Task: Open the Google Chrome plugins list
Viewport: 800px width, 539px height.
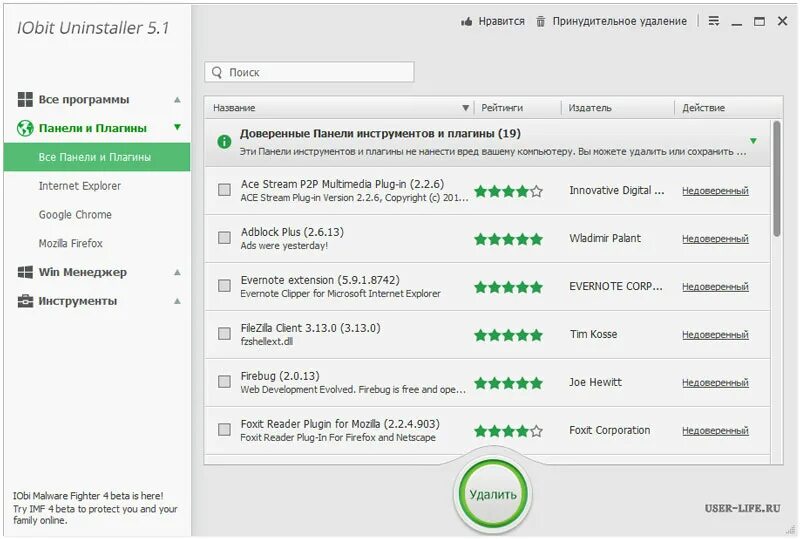Action: click(75, 215)
